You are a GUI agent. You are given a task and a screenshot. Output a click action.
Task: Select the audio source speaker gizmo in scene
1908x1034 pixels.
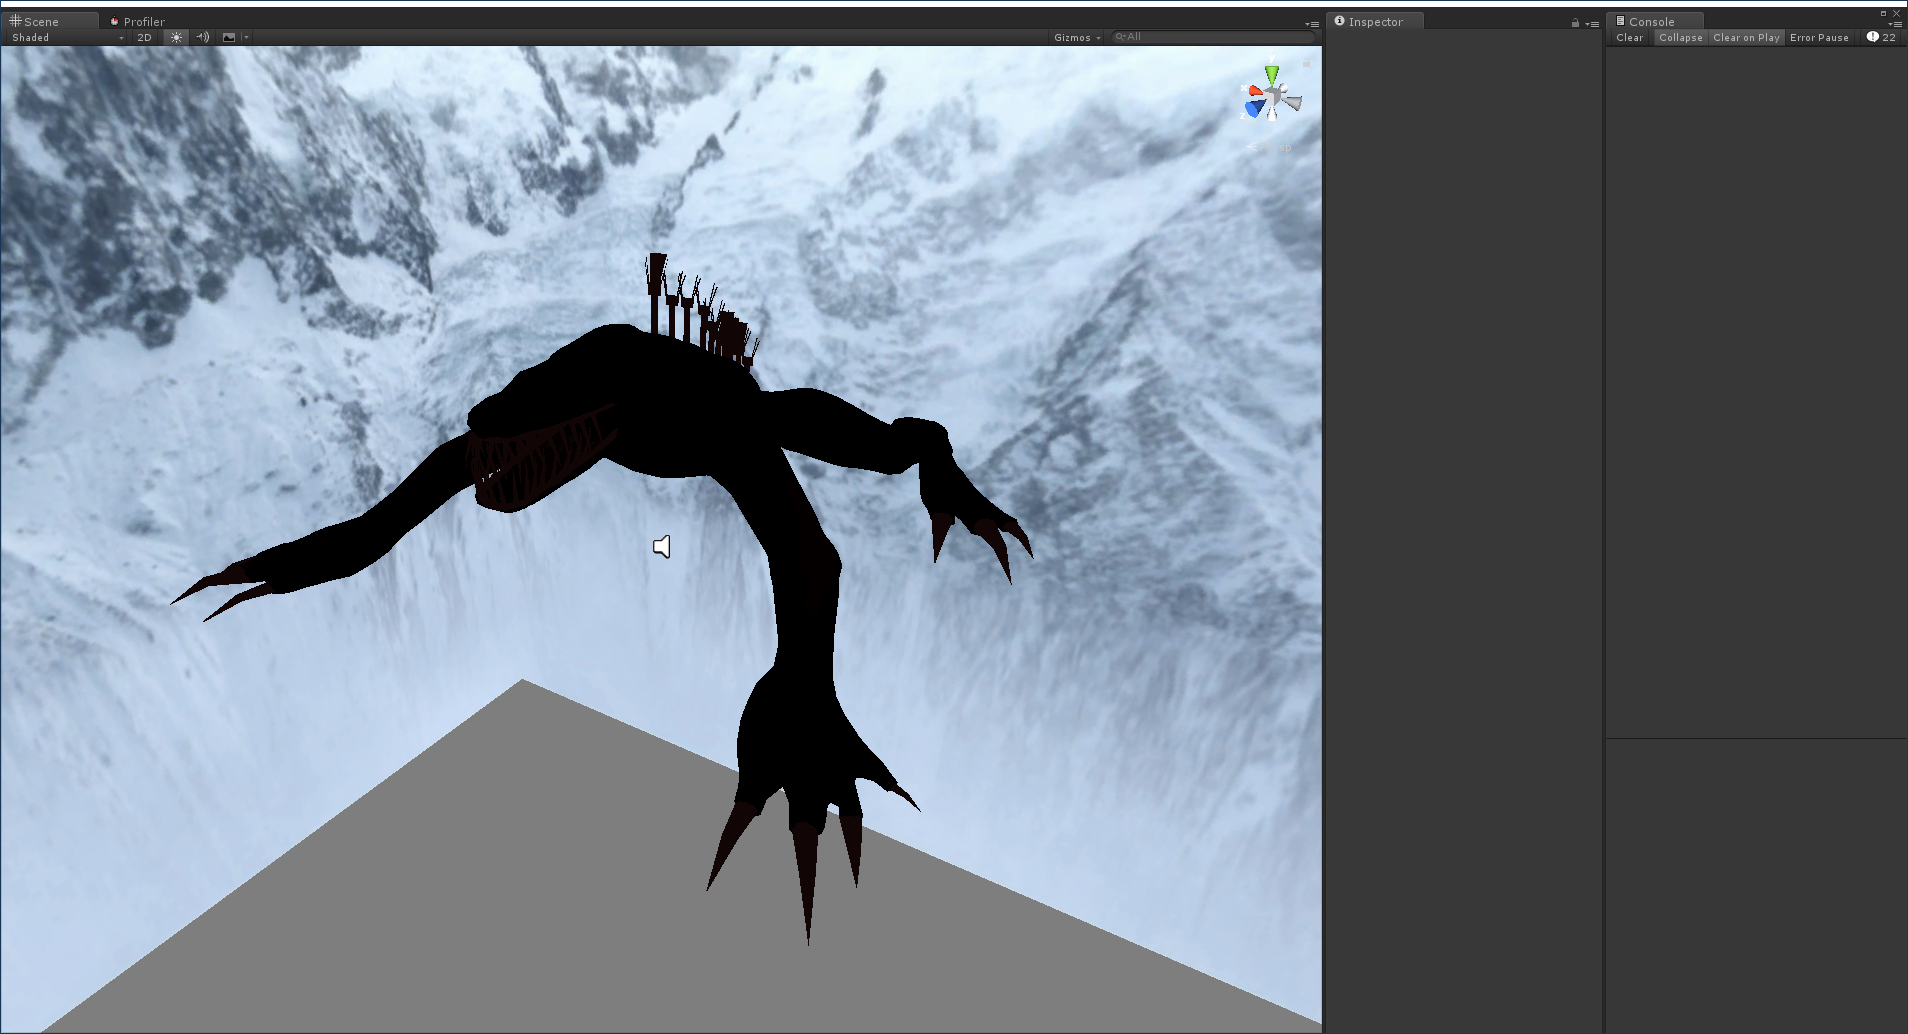[x=661, y=547]
